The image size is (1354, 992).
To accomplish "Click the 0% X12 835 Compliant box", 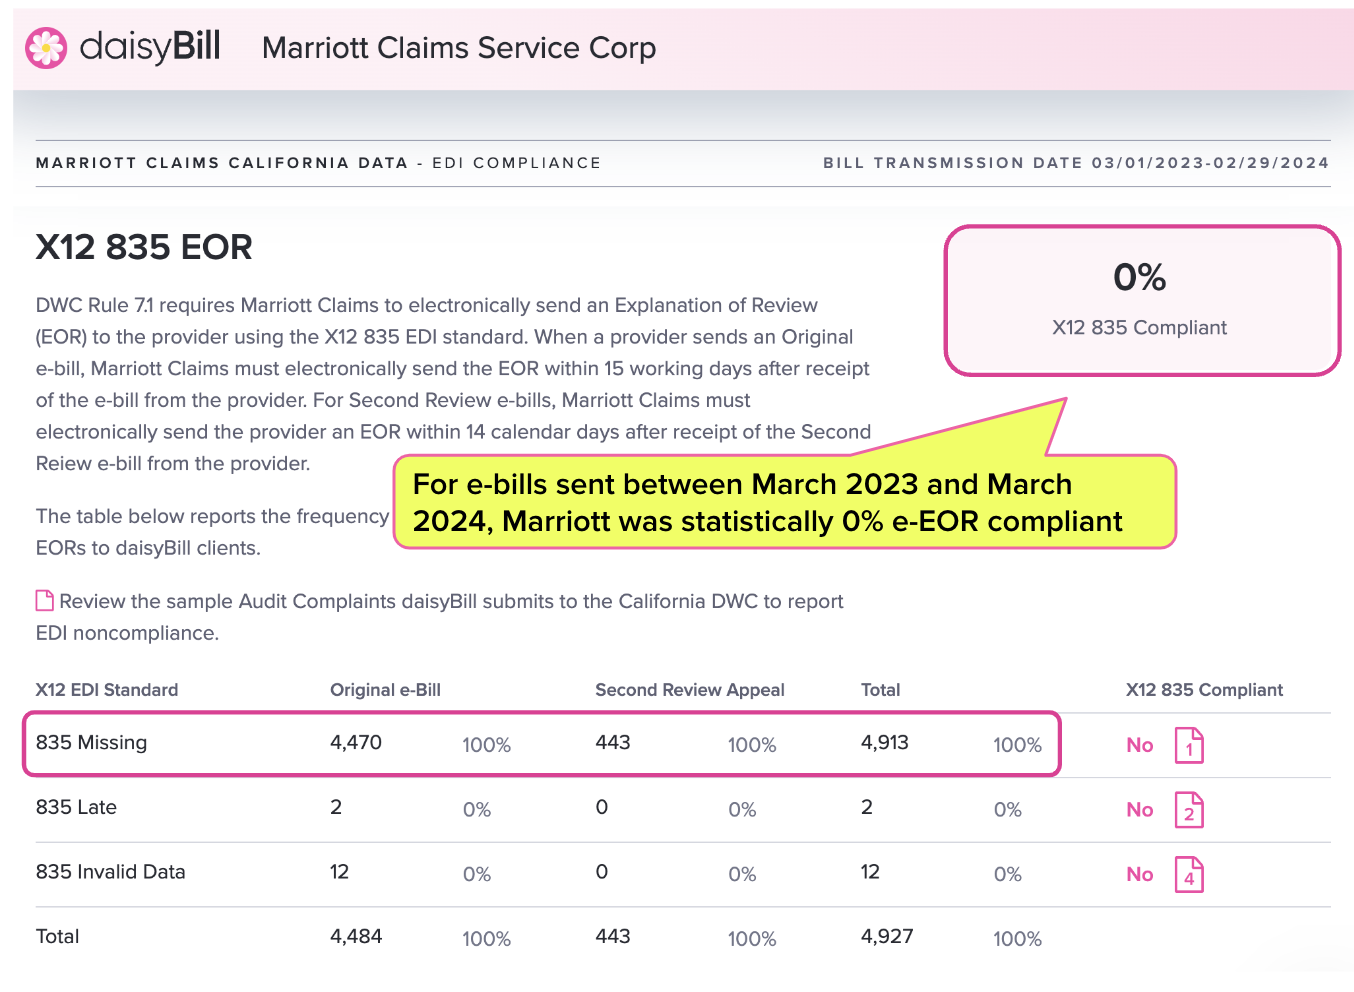I will tap(1142, 301).
